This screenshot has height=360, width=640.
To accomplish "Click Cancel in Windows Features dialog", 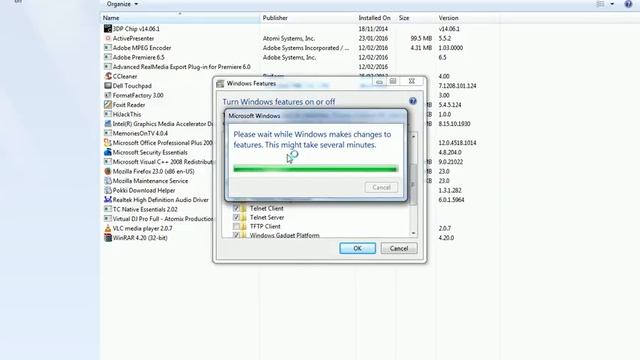I will coord(399,248).
